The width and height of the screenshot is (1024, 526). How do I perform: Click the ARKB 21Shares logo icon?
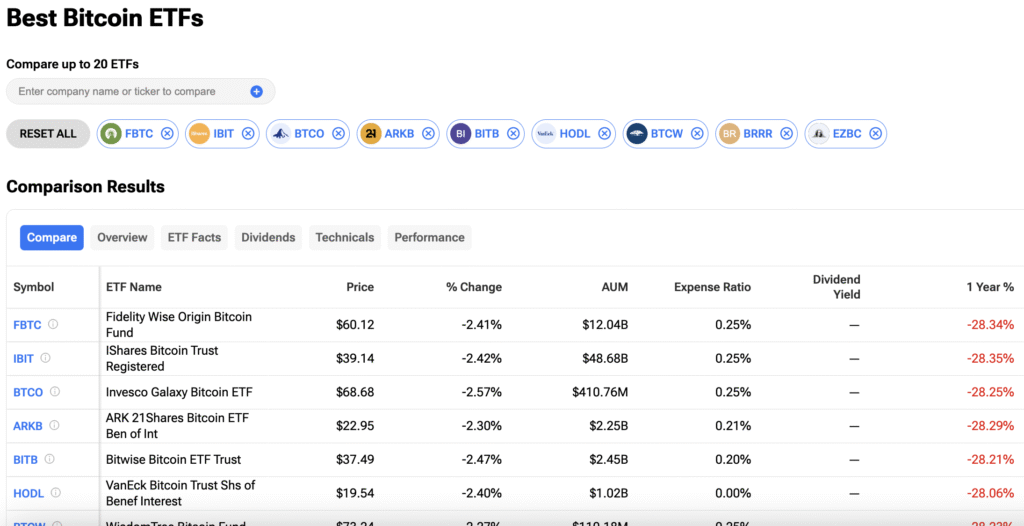[370, 134]
